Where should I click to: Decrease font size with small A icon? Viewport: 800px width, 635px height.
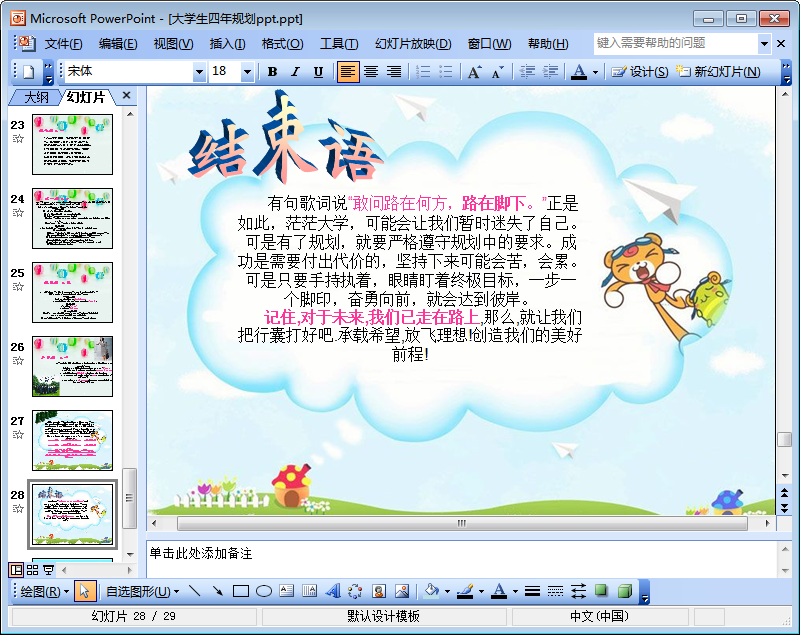coord(497,72)
